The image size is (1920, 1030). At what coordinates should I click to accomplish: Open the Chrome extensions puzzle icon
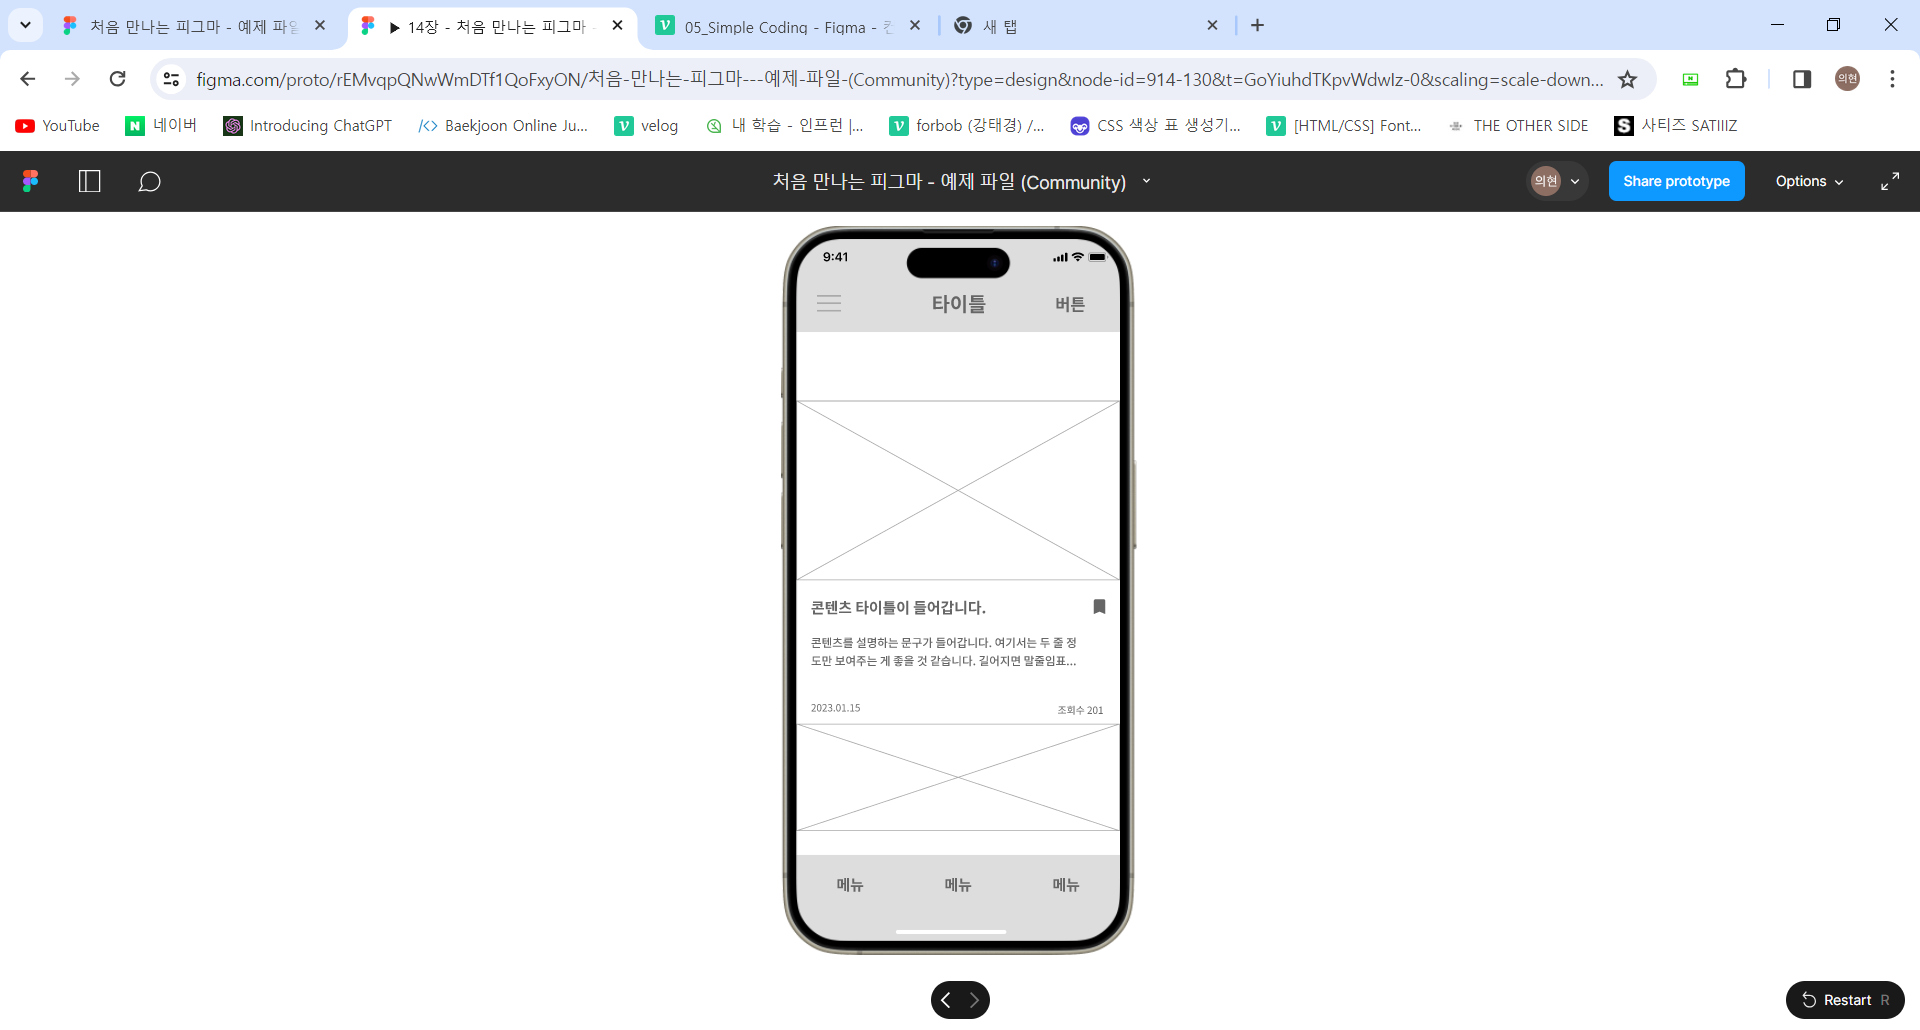point(1736,79)
